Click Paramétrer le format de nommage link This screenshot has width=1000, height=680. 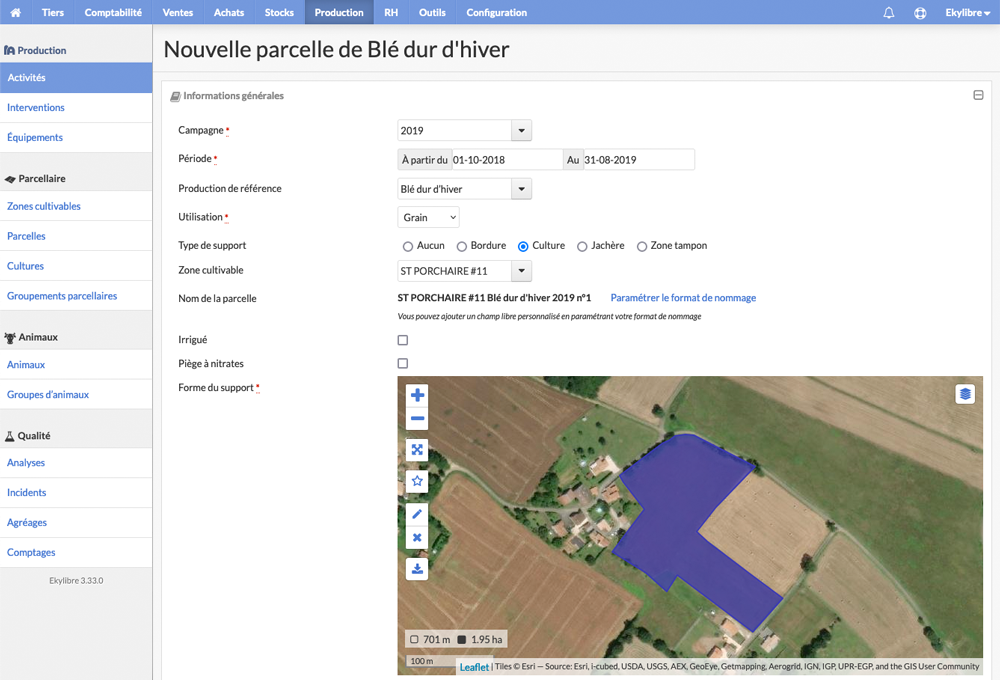point(683,298)
